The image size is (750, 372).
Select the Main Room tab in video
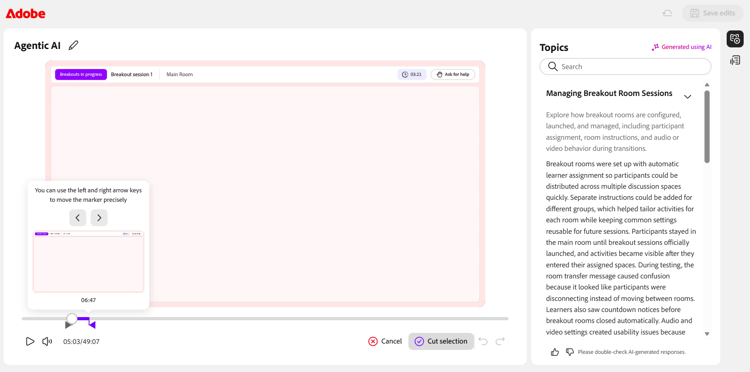click(180, 75)
